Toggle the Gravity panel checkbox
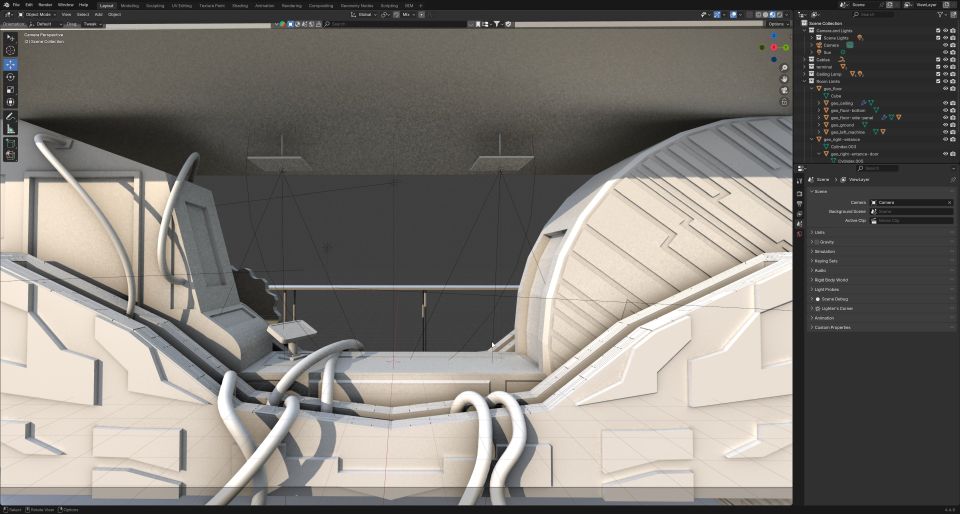 pyautogui.click(x=817, y=242)
